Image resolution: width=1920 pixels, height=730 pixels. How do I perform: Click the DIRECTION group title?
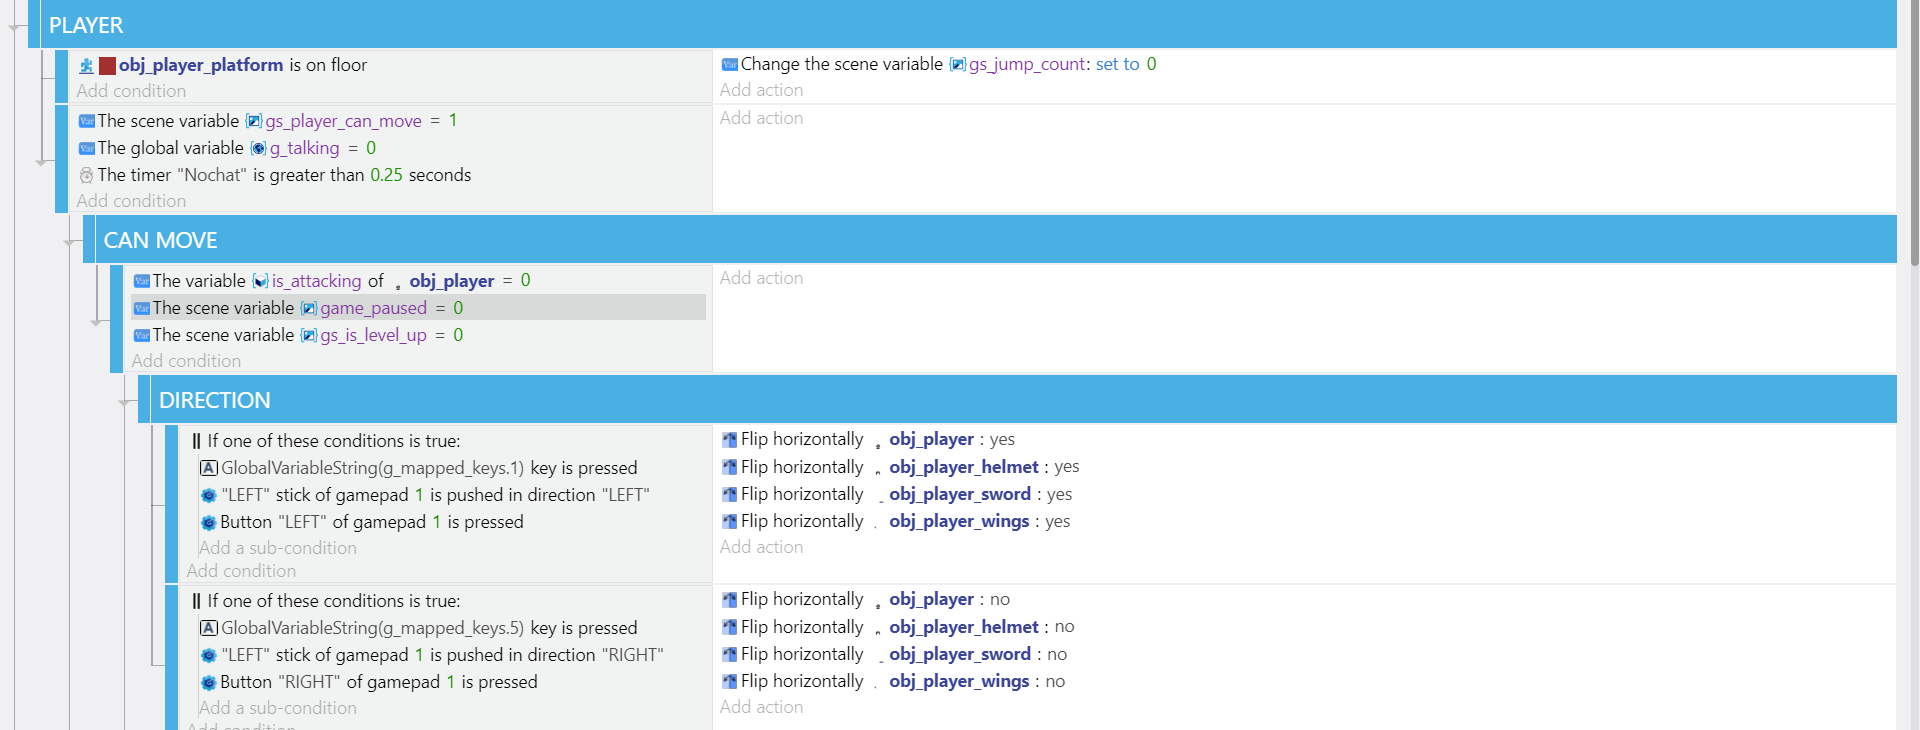(215, 401)
